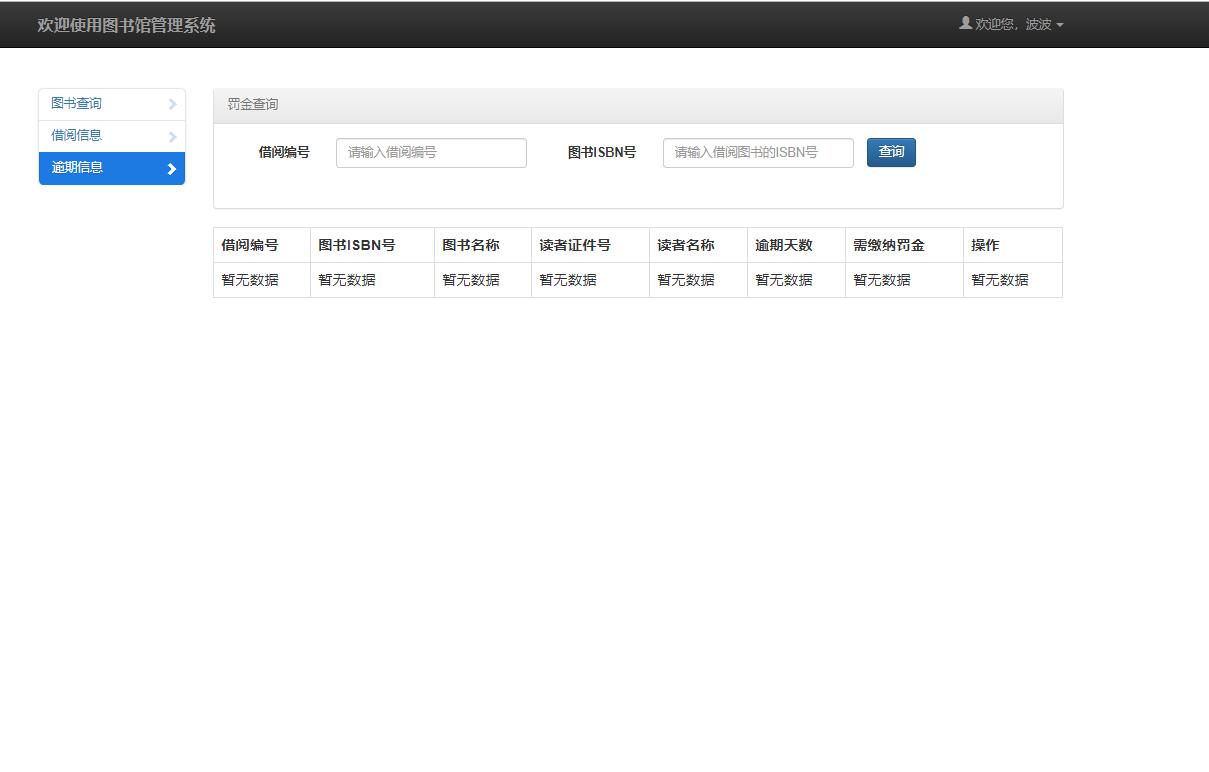Image resolution: width=1209 pixels, height=772 pixels.
Task: Click the 逾期天数 column header
Action: click(x=784, y=245)
